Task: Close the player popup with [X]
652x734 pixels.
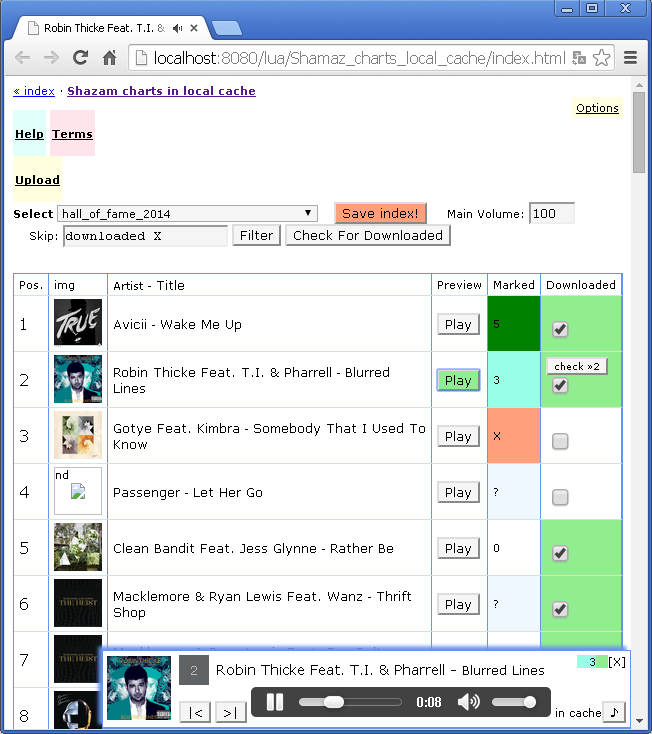Action: click(616, 662)
